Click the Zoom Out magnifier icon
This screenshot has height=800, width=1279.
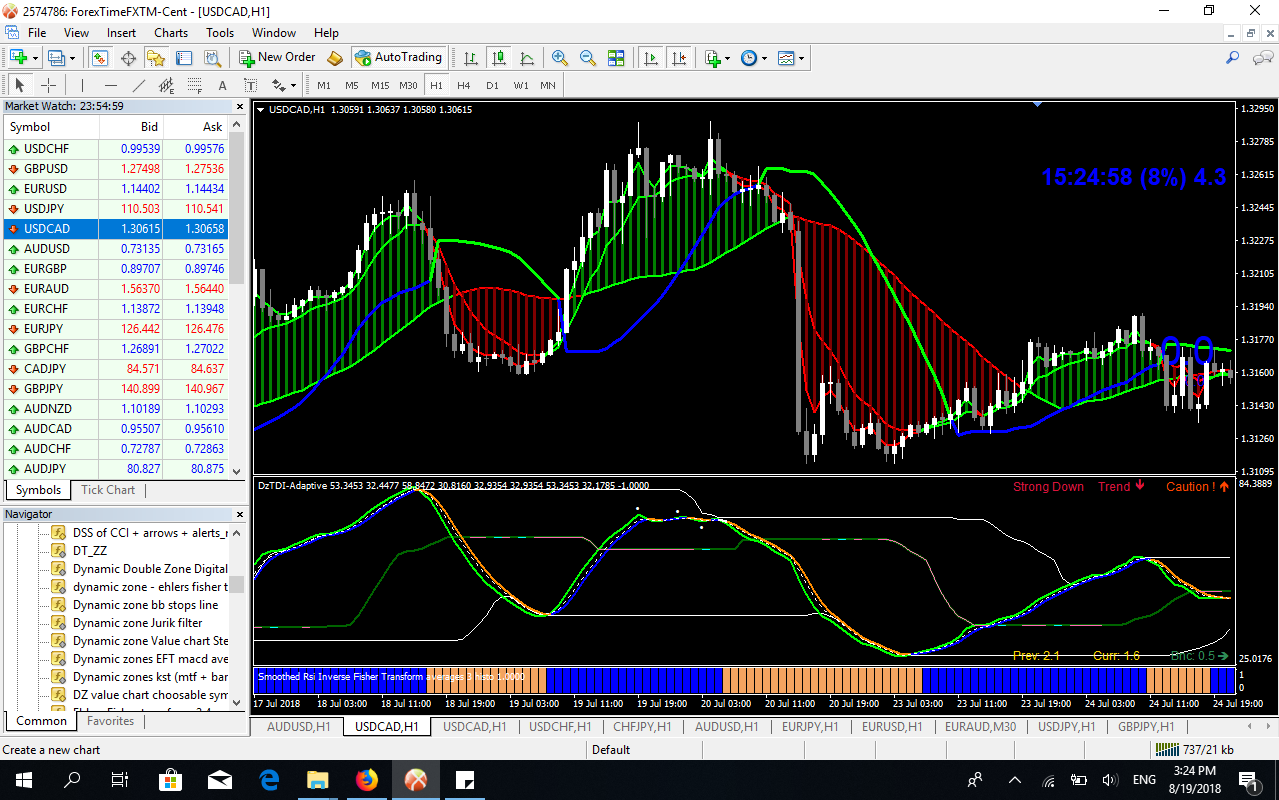588,58
